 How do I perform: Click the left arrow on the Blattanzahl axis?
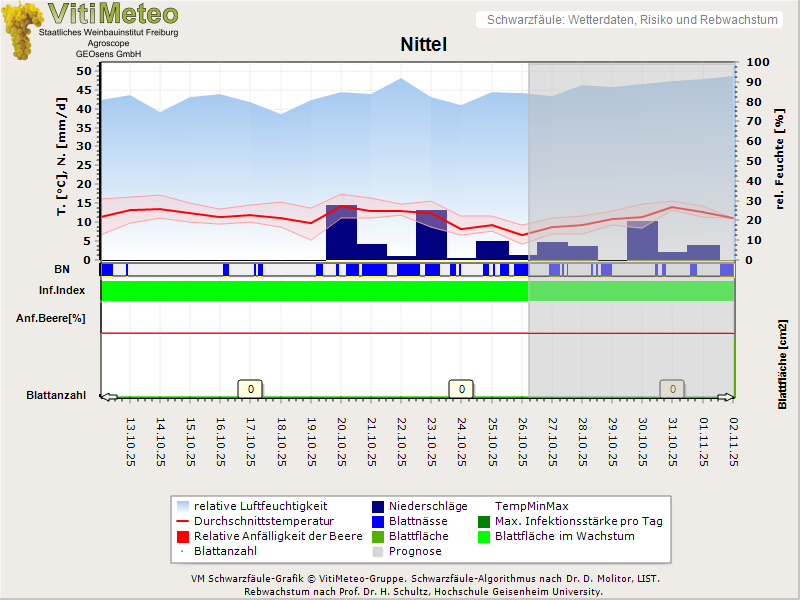pyautogui.click(x=109, y=397)
